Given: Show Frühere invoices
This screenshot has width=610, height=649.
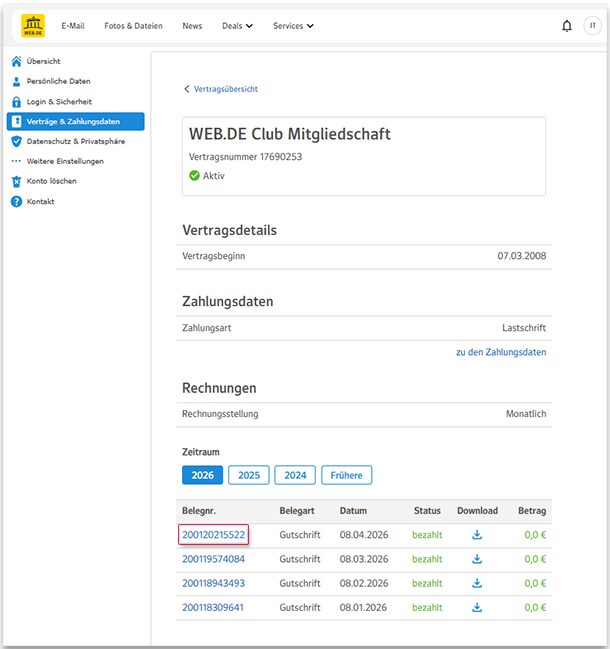Looking at the screenshot, I should pos(346,475).
